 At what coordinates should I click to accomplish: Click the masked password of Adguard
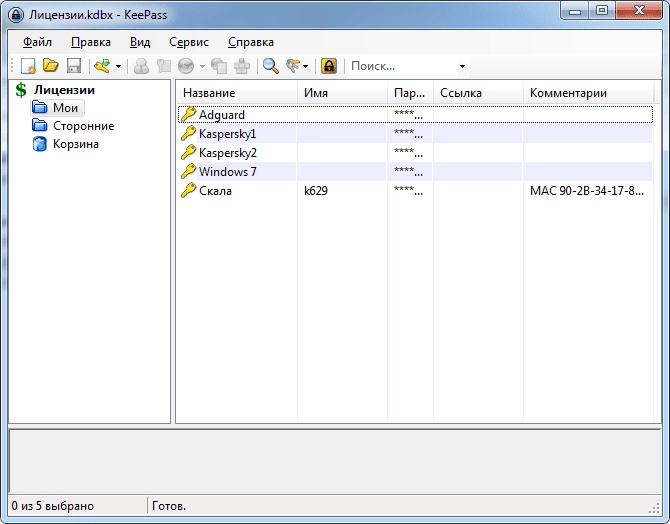pos(408,115)
